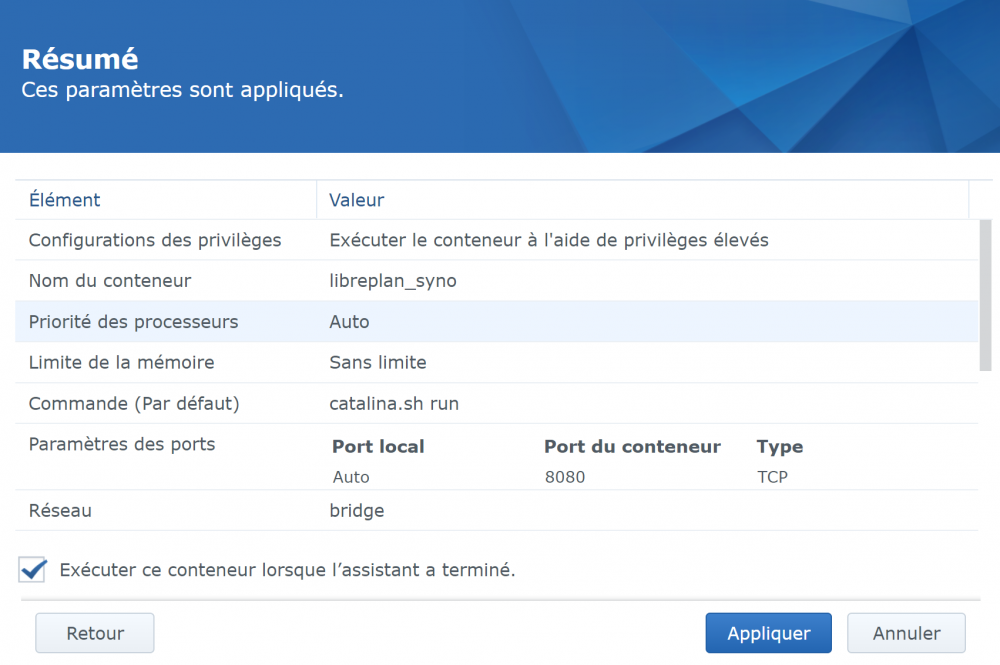Click the Port du conteneur sub-header

(632, 447)
